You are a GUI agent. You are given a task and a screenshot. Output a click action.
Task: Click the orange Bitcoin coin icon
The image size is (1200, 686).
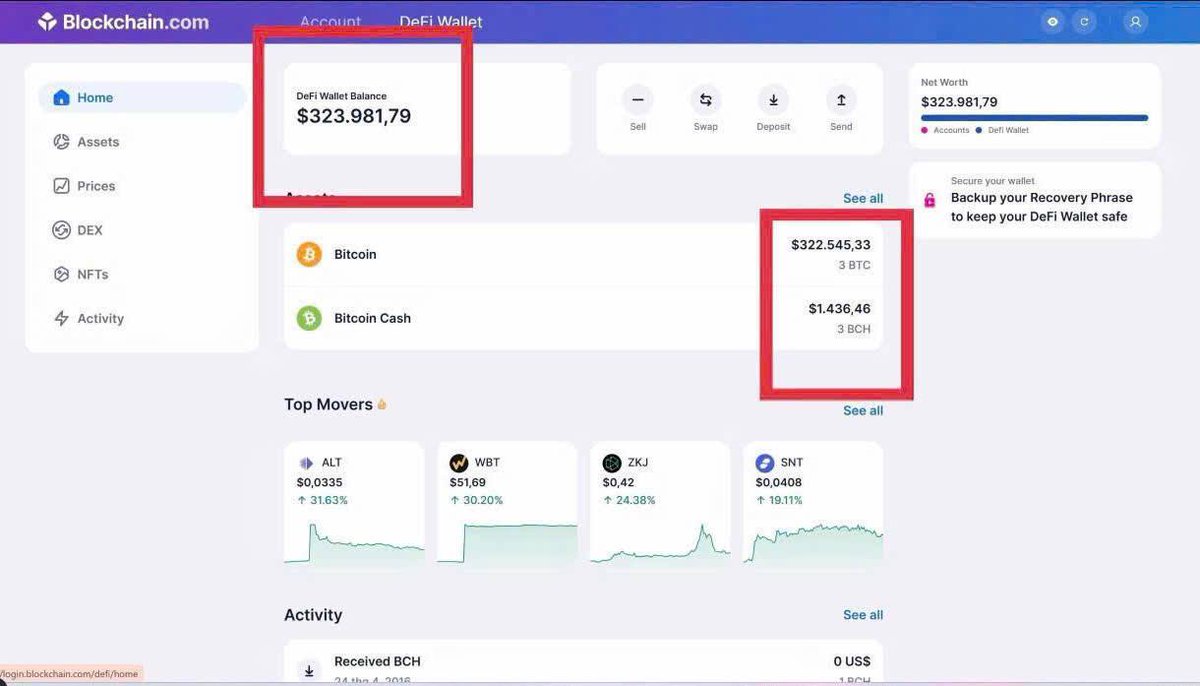(309, 254)
